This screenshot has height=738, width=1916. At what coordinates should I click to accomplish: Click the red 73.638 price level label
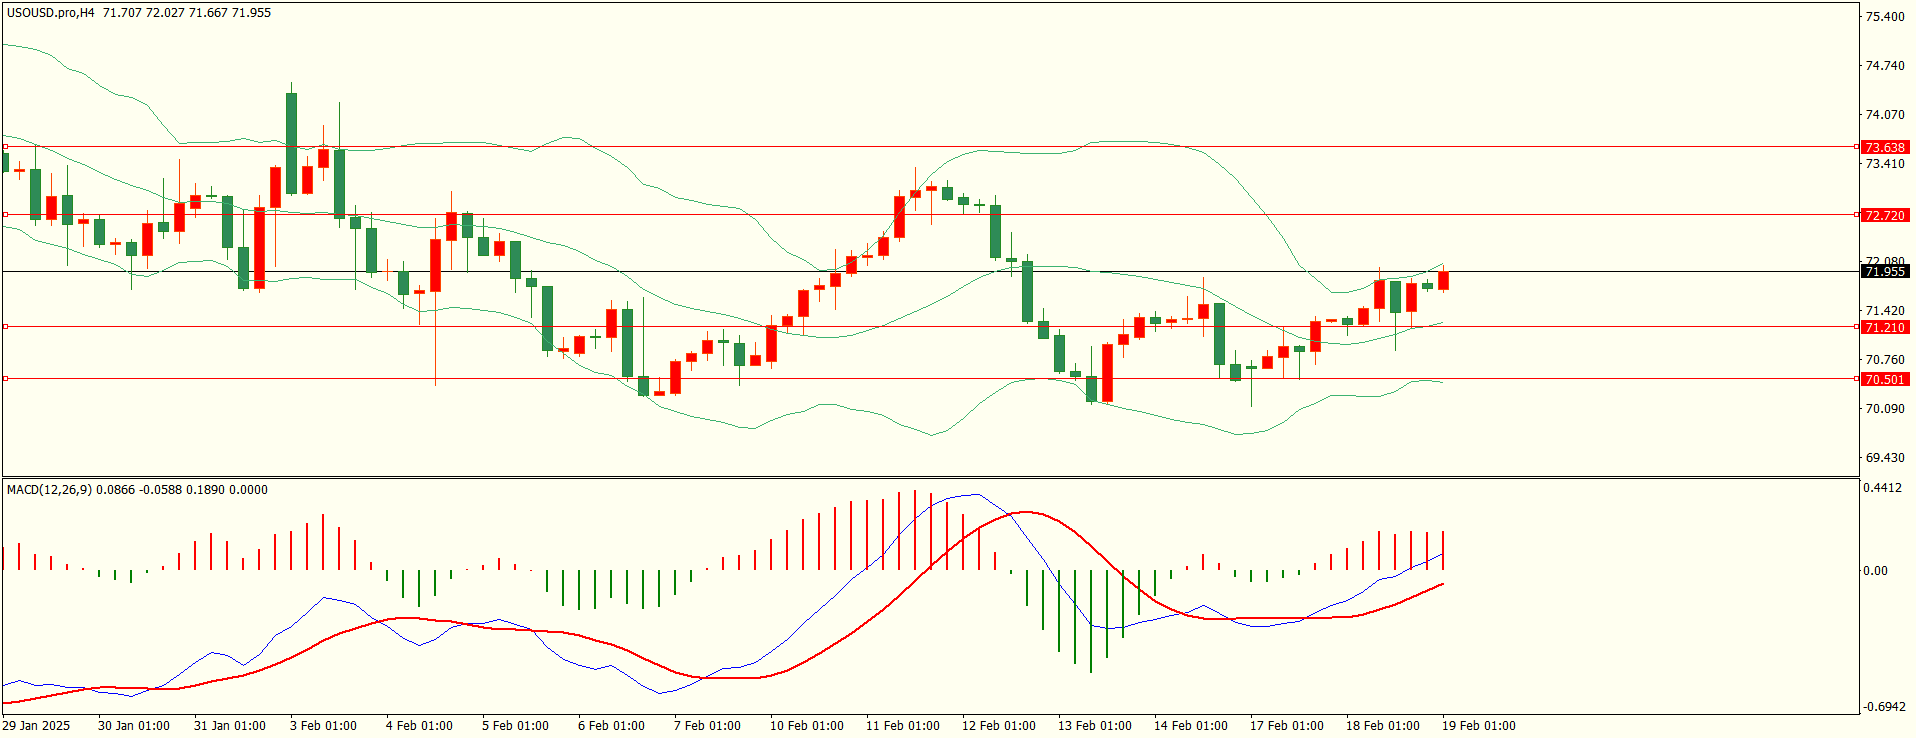1885,147
